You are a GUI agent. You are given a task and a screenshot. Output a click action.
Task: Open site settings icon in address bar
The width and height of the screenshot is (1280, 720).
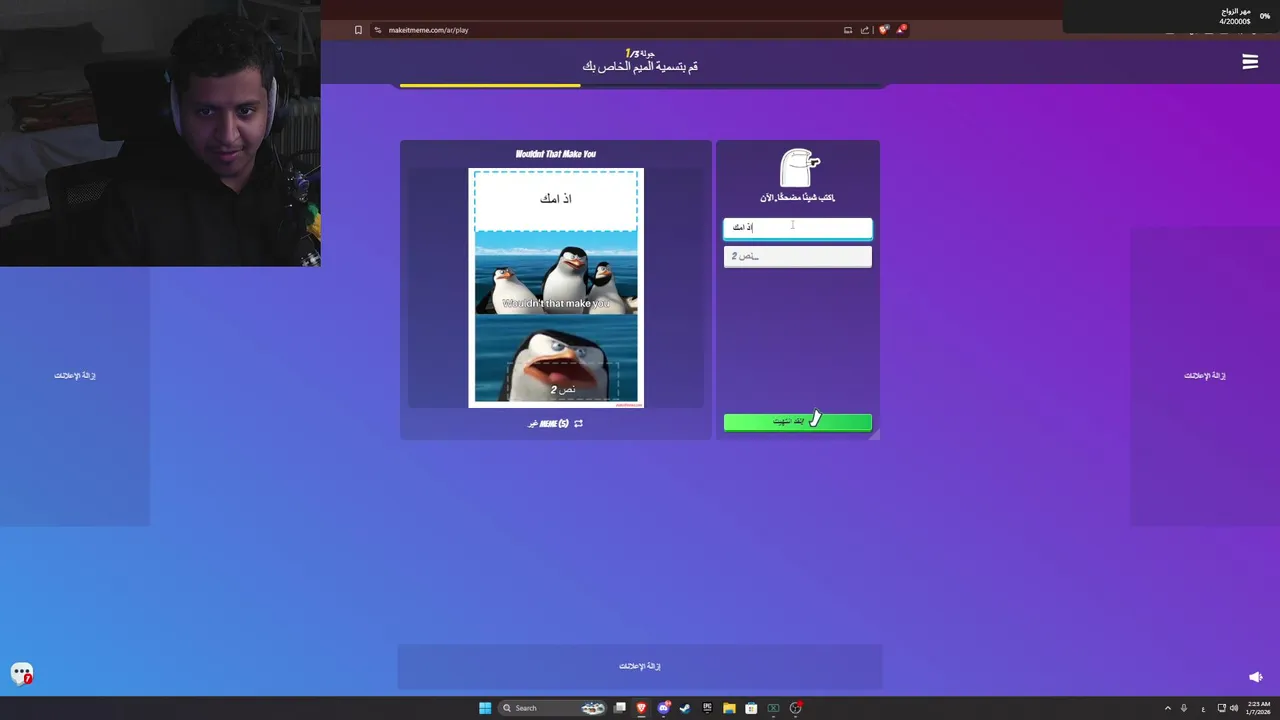[x=378, y=30]
